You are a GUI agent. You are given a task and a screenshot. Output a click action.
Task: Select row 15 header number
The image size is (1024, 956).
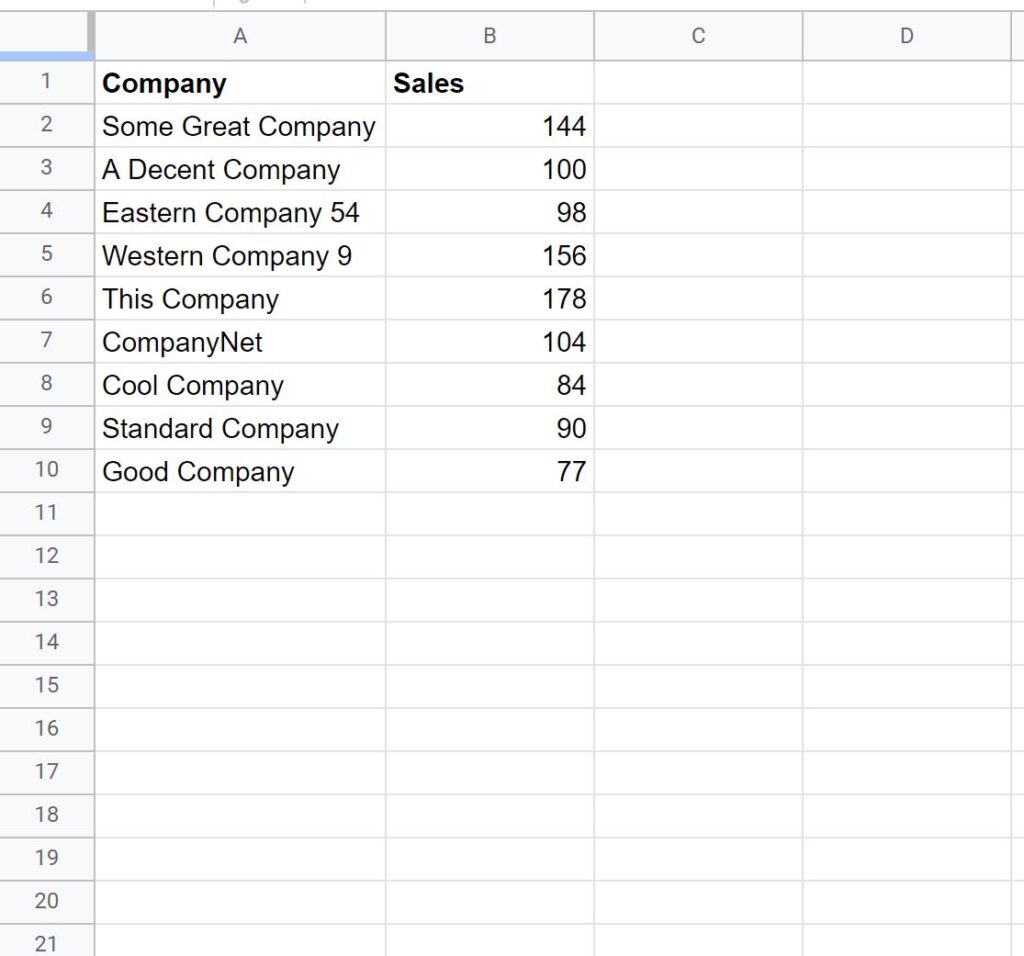[x=46, y=685]
